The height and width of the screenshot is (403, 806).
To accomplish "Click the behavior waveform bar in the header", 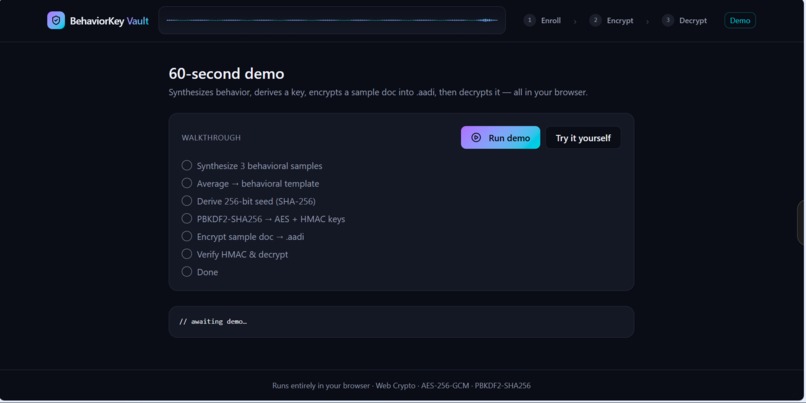I will (x=332, y=21).
